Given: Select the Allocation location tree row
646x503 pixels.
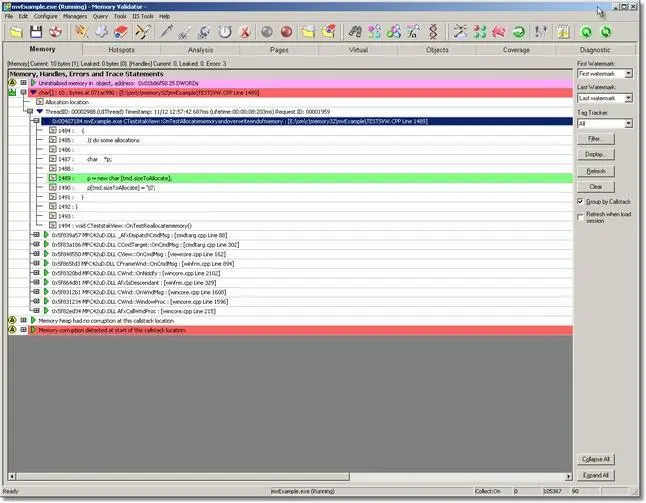Looking at the screenshot, I should [x=67, y=102].
